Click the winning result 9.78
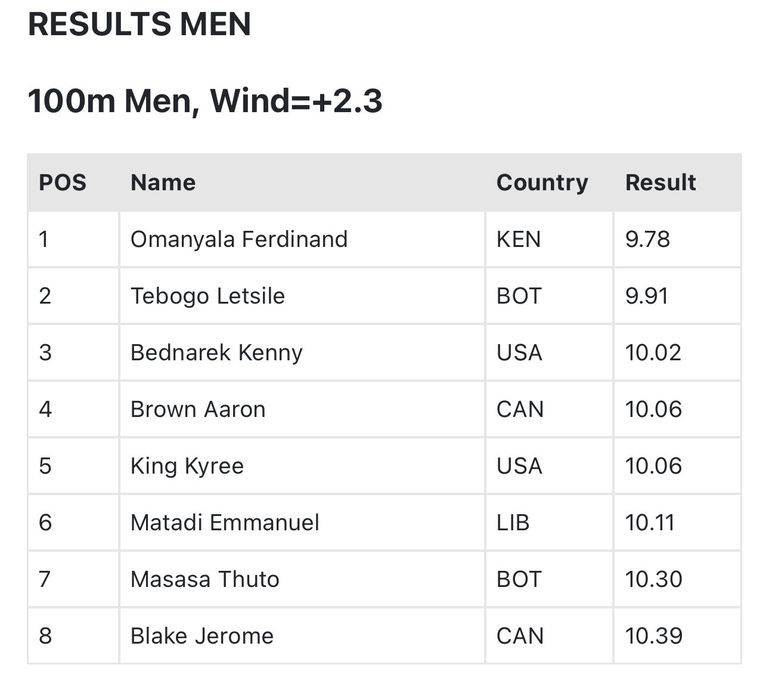769x683 pixels. click(647, 239)
